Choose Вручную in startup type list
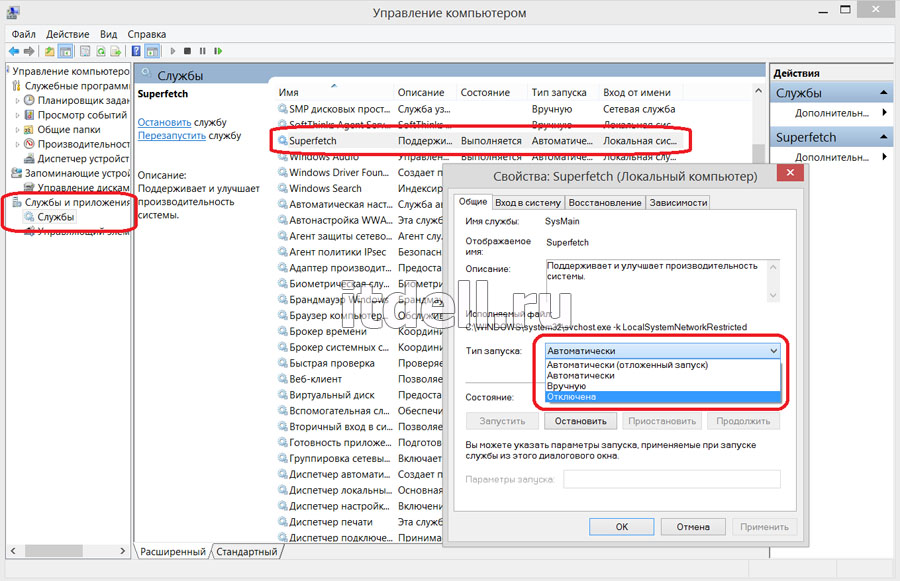Viewport: 900px width, 581px height. [x=662, y=386]
